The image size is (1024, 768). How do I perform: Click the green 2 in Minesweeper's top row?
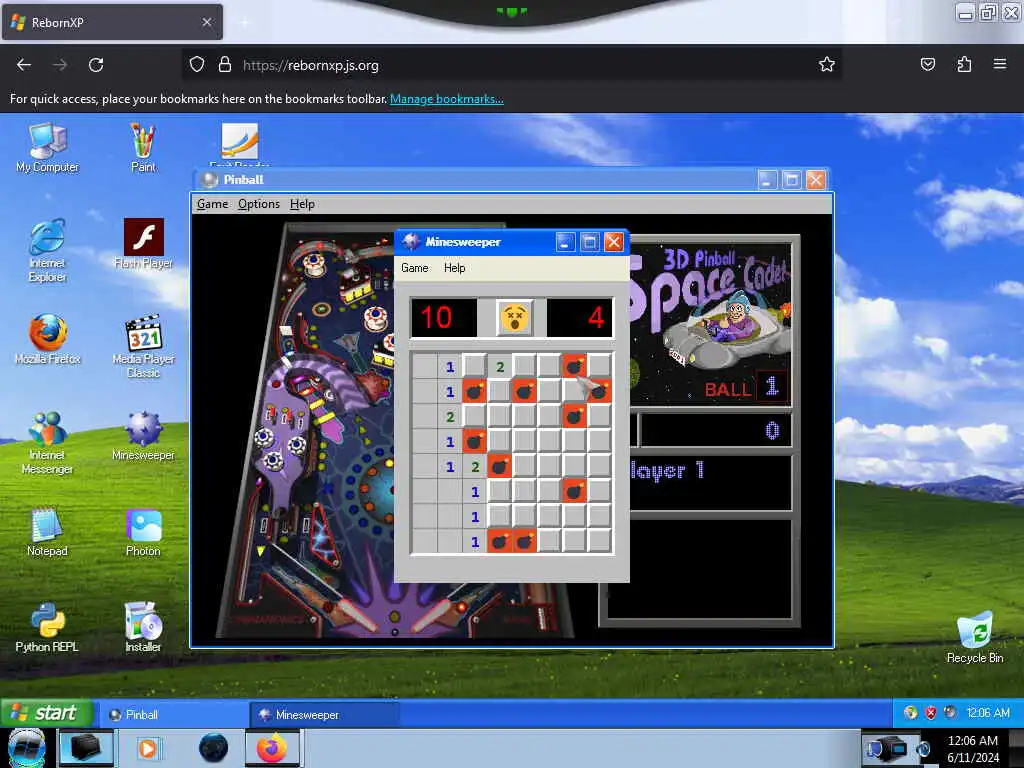pos(500,366)
